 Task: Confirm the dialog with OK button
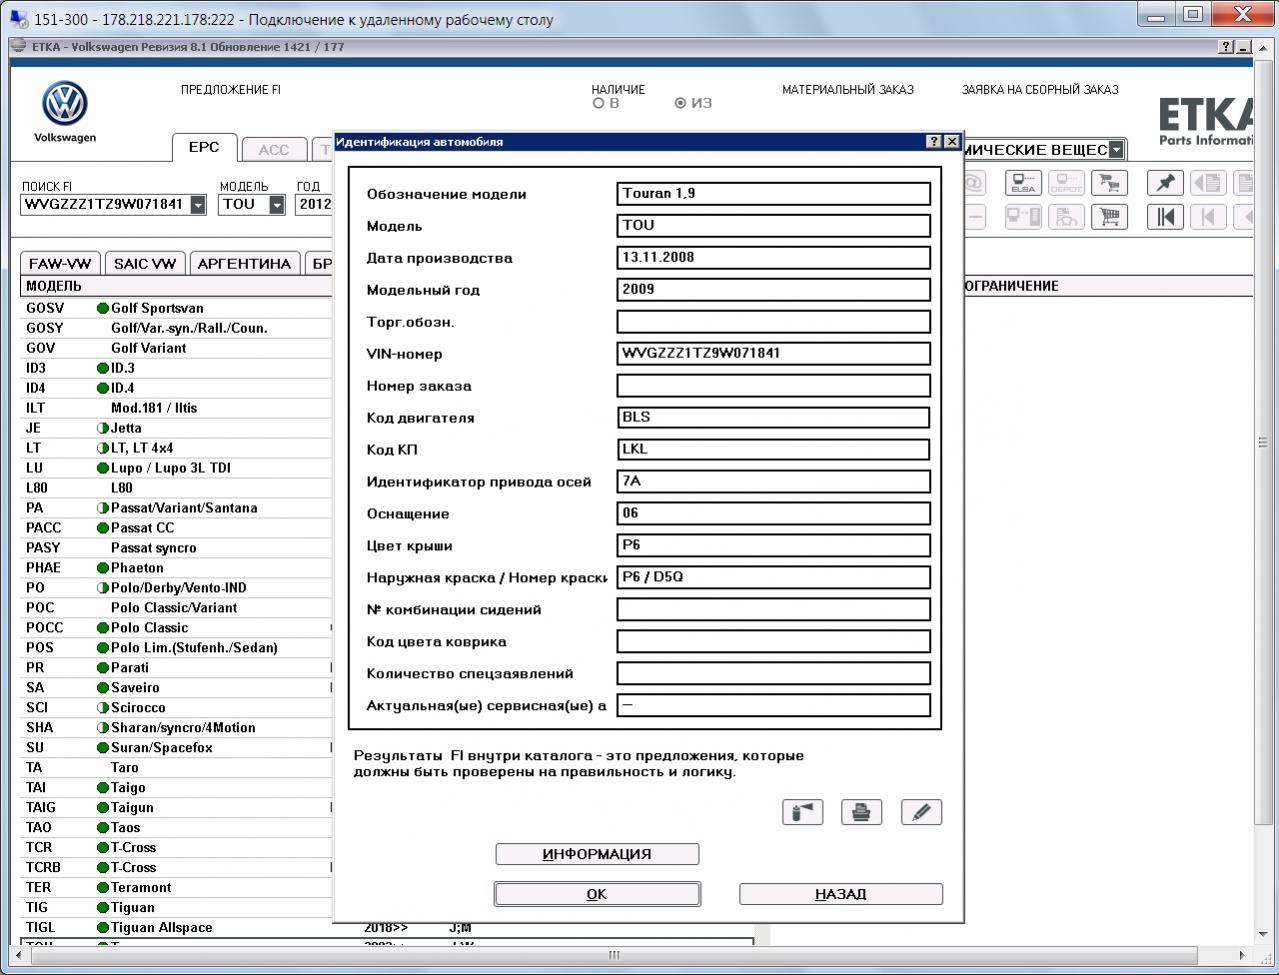[x=597, y=894]
